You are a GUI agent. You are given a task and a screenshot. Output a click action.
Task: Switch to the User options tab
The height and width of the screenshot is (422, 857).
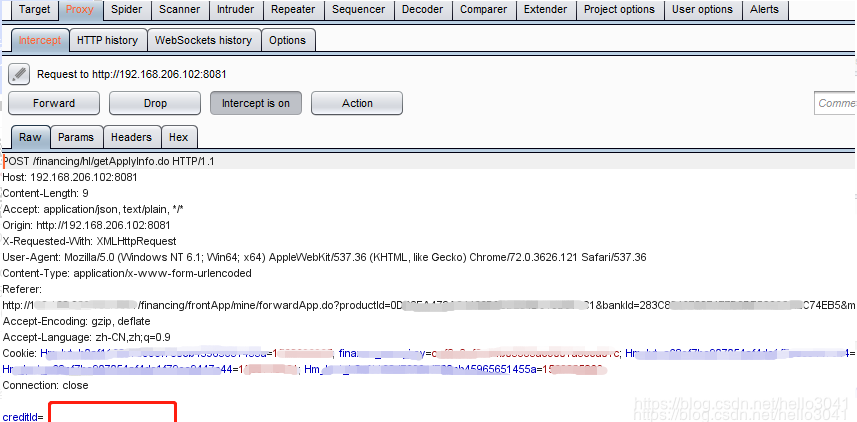[x=702, y=9]
